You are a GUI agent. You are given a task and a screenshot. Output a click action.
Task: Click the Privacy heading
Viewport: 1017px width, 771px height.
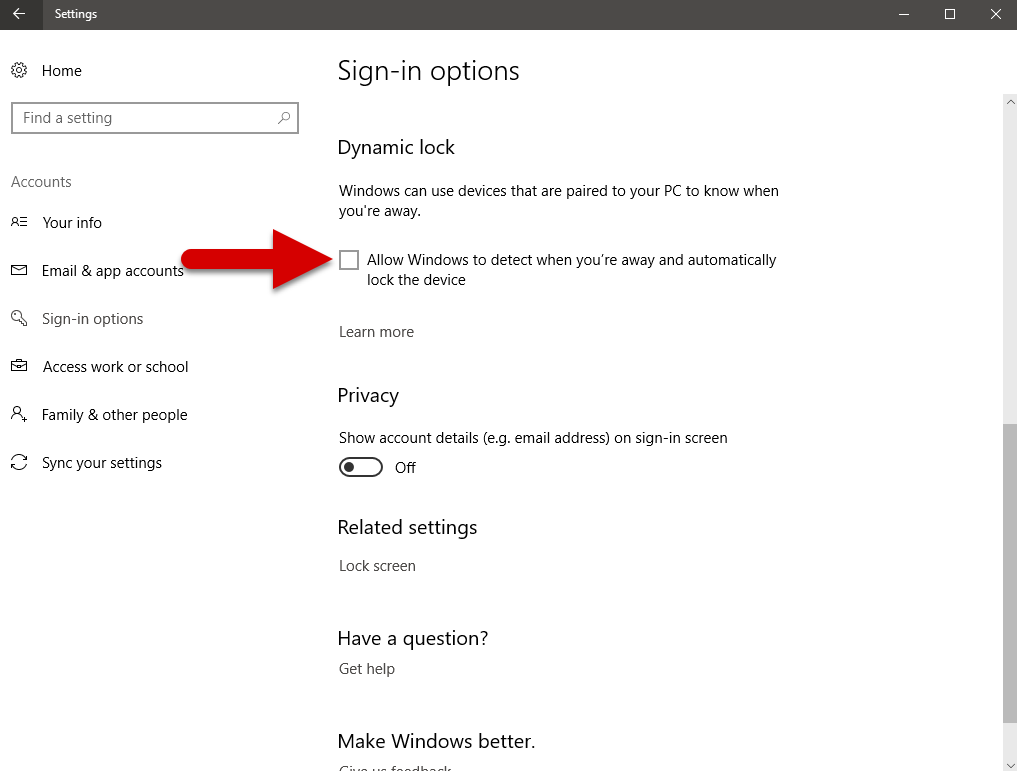pos(368,396)
